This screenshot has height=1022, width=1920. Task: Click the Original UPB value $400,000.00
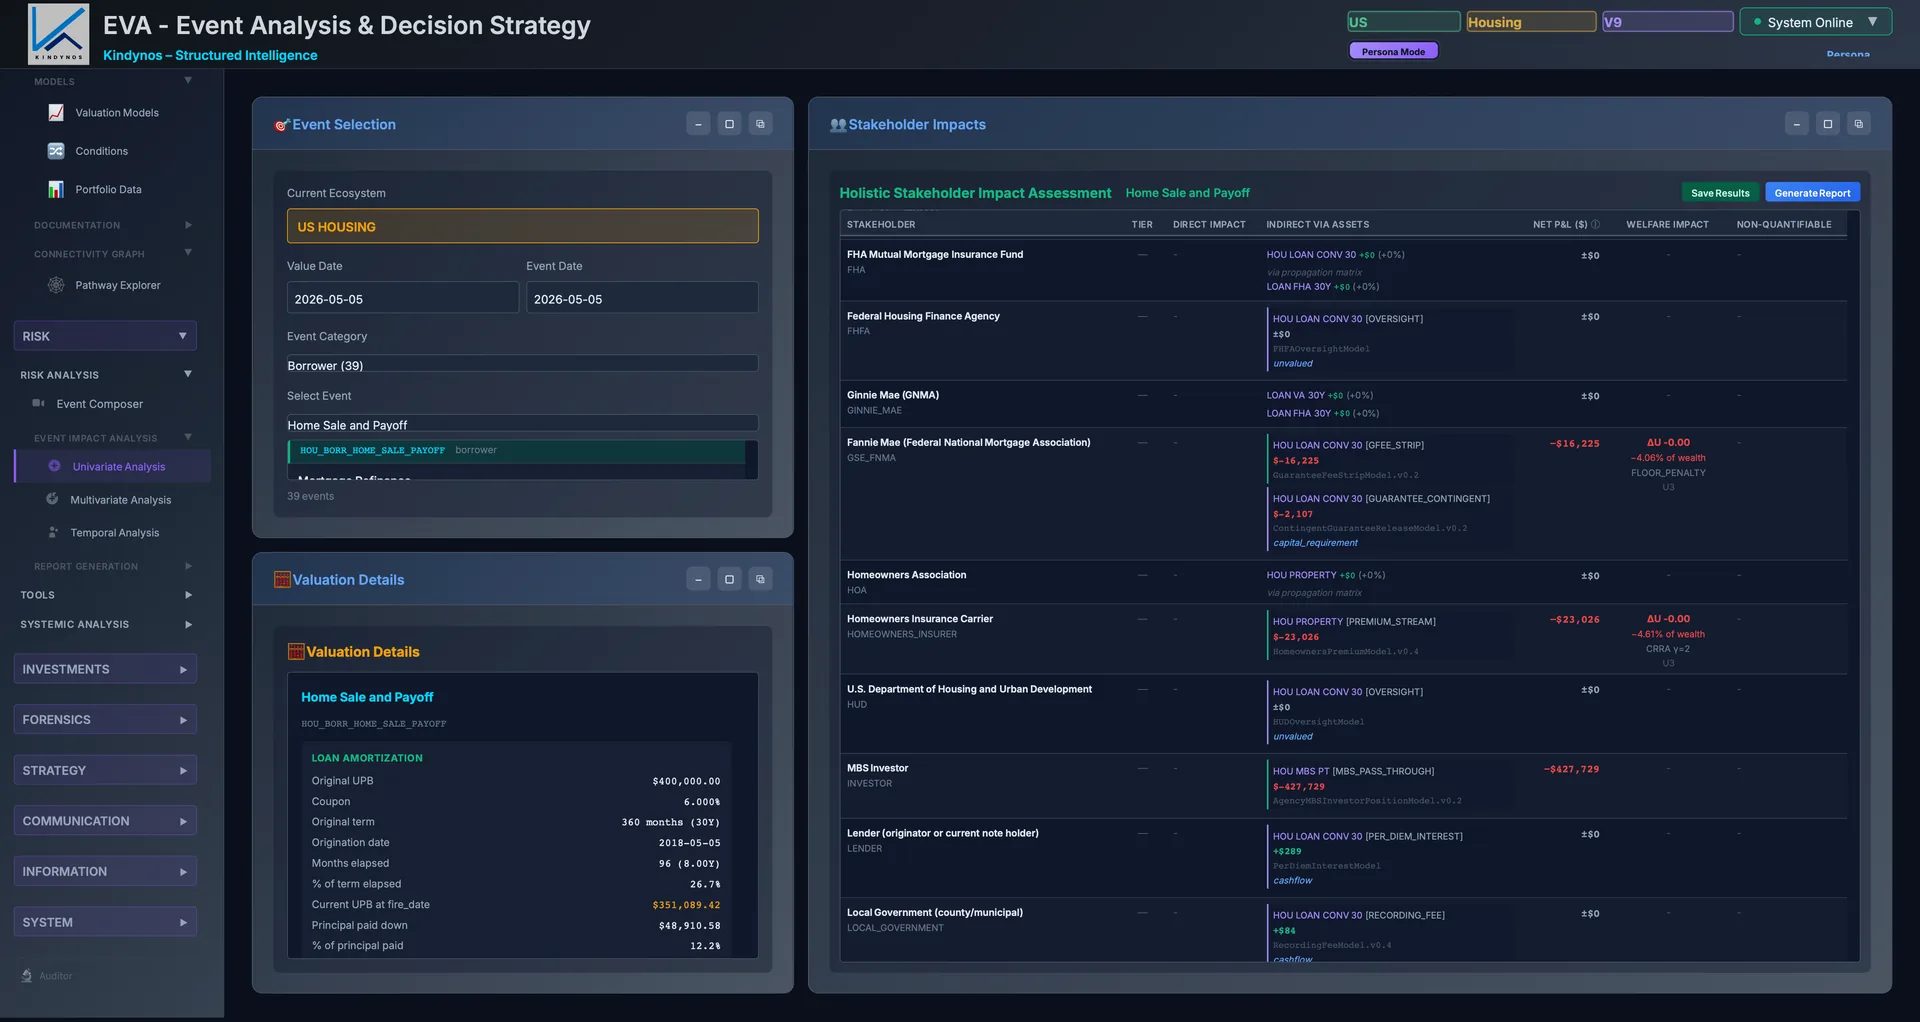[x=686, y=781]
